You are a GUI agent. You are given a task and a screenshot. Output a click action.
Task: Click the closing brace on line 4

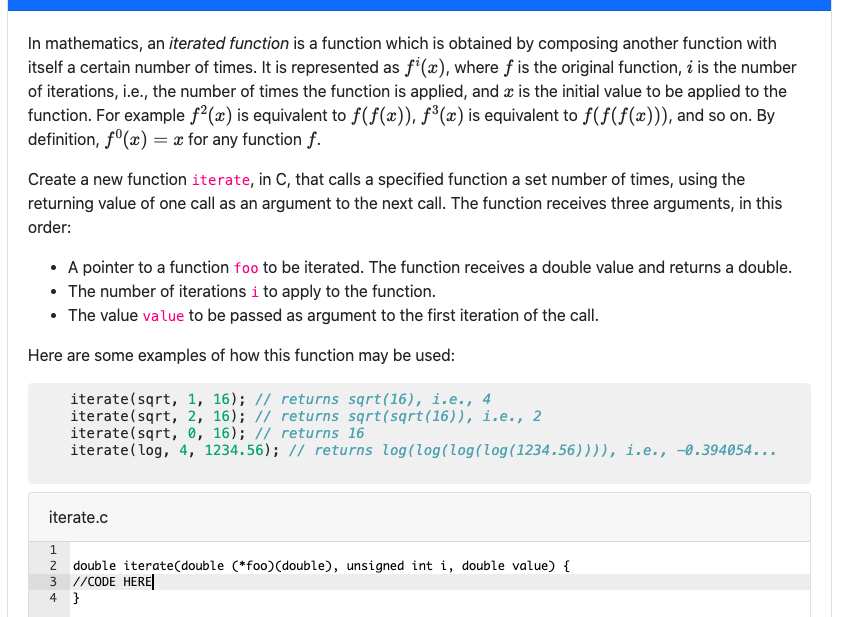pyautogui.click(x=76, y=598)
